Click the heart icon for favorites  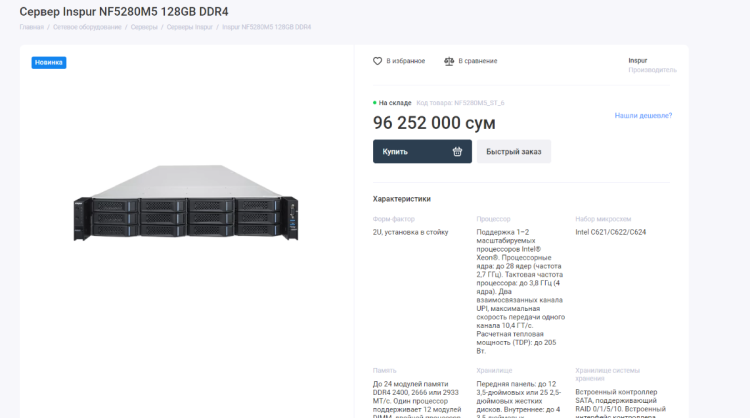tap(377, 61)
